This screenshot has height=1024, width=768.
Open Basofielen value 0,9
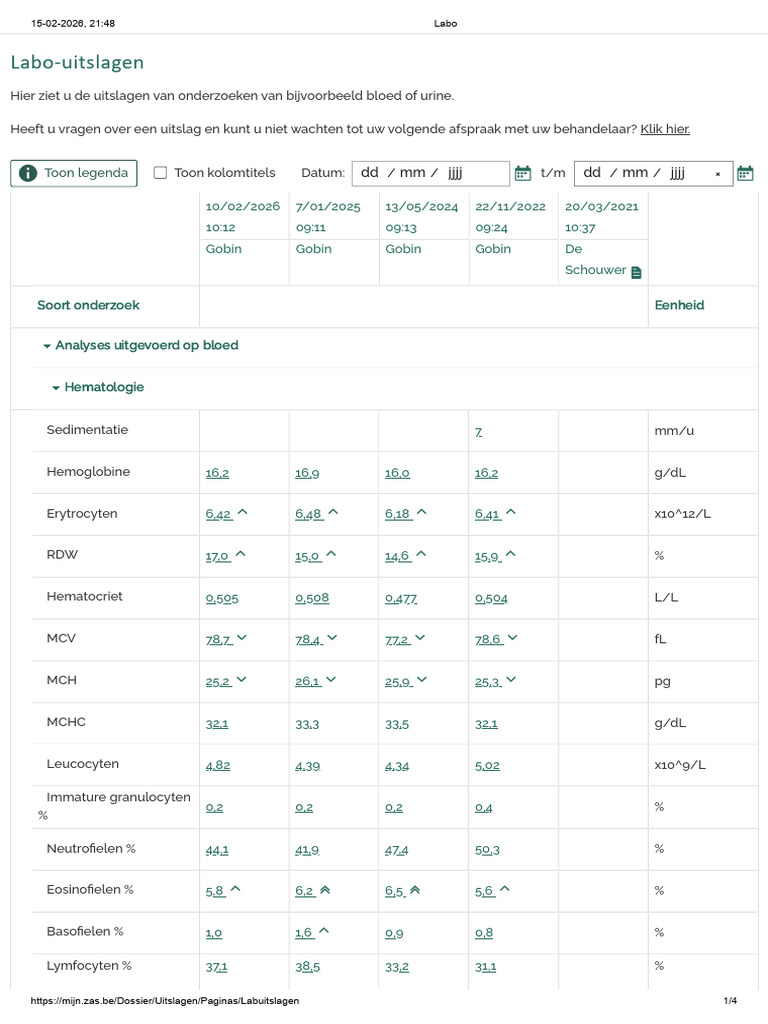tap(394, 934)
